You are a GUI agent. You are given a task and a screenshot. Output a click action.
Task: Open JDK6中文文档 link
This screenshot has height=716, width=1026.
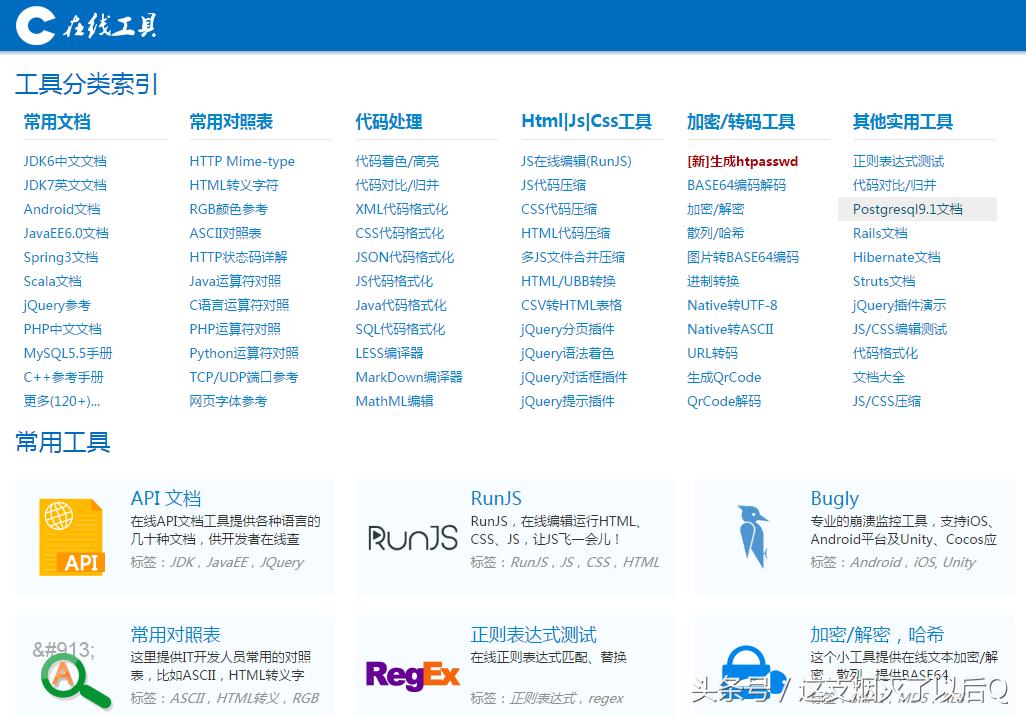[x=65, y=161]
